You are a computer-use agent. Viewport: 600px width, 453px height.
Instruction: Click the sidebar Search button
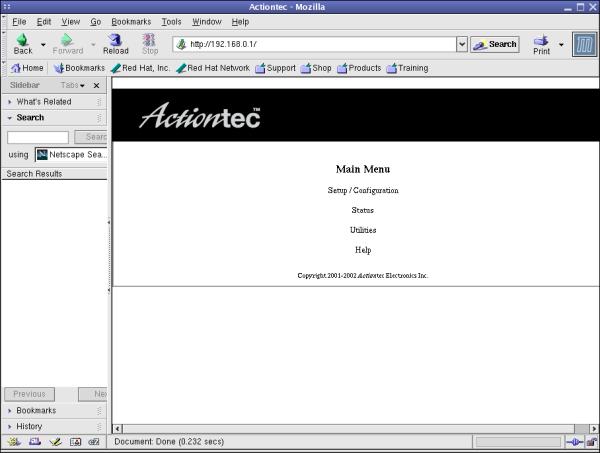point(91,137)
